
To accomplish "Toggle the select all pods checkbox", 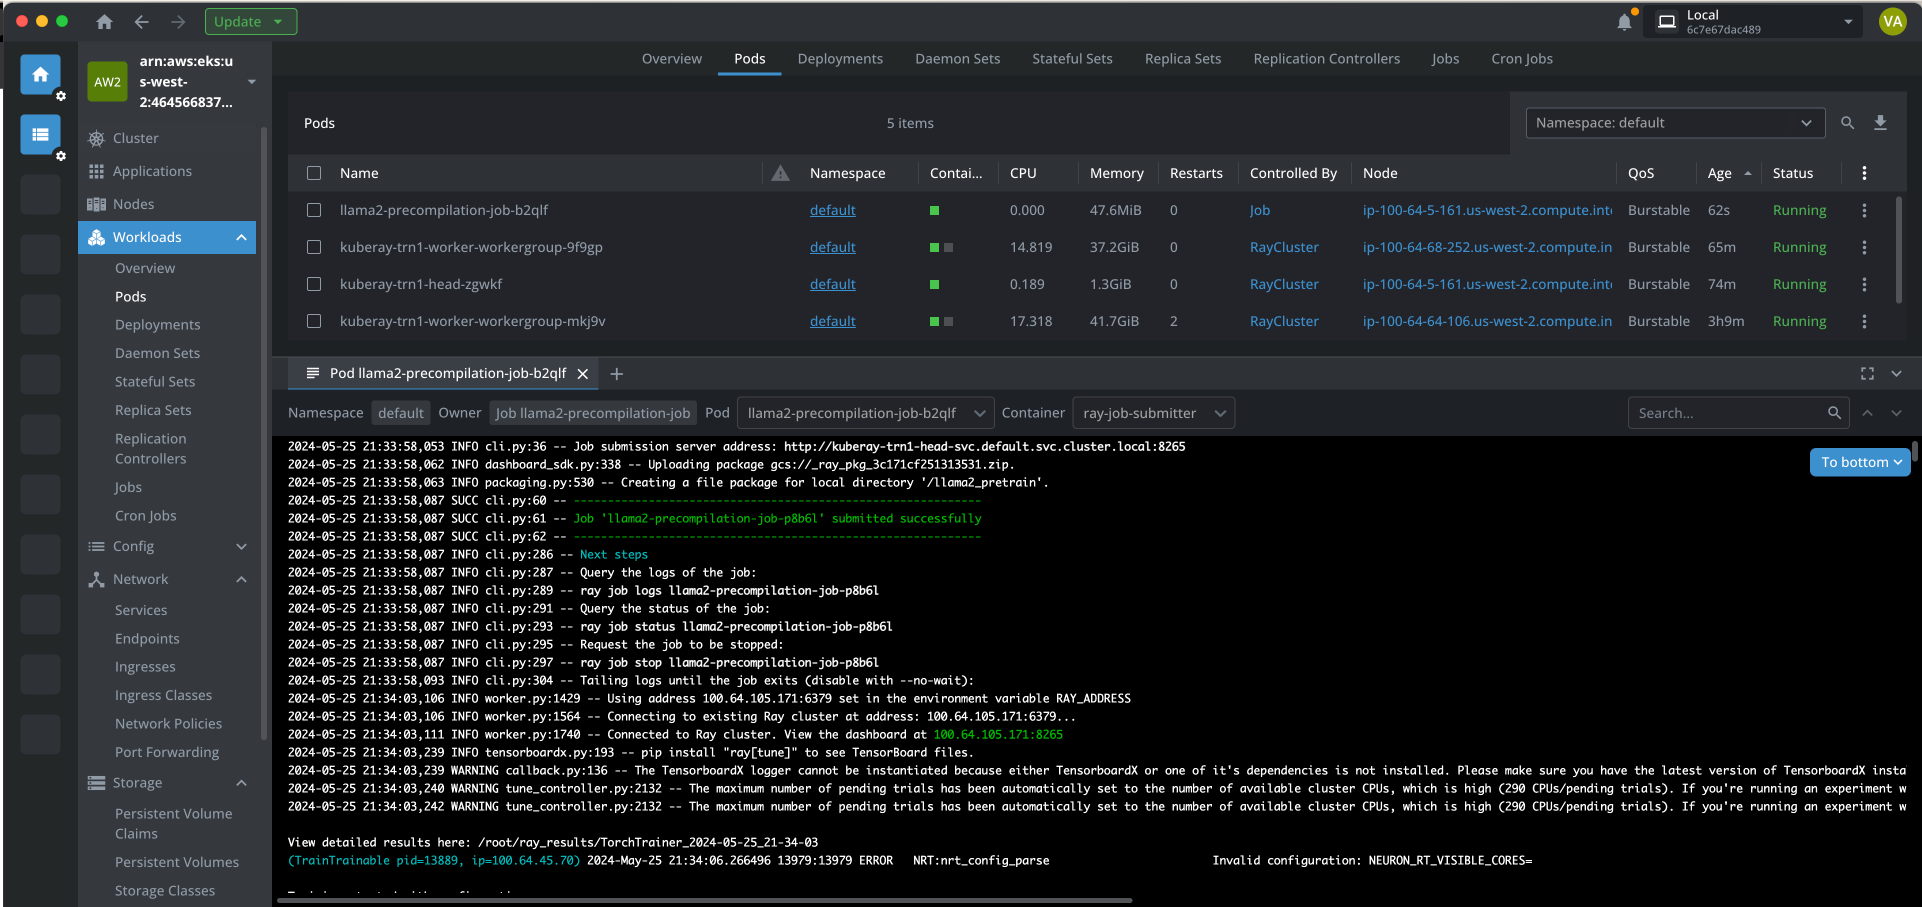I will click(x=314, y=173).
